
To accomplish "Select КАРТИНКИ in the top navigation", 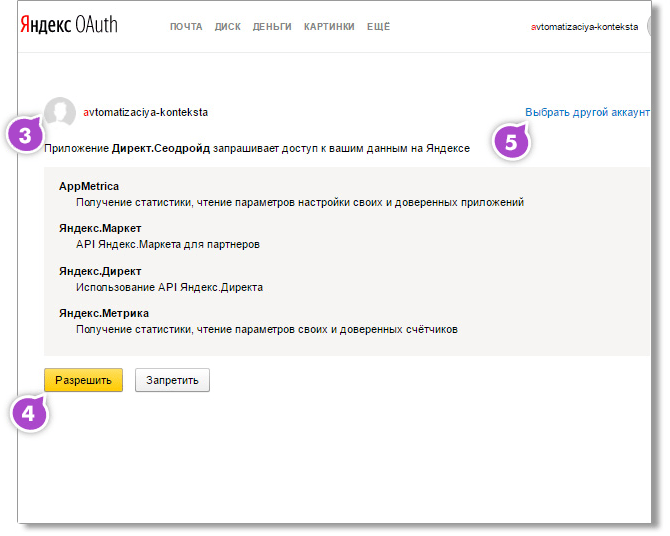I will (329, 27).
